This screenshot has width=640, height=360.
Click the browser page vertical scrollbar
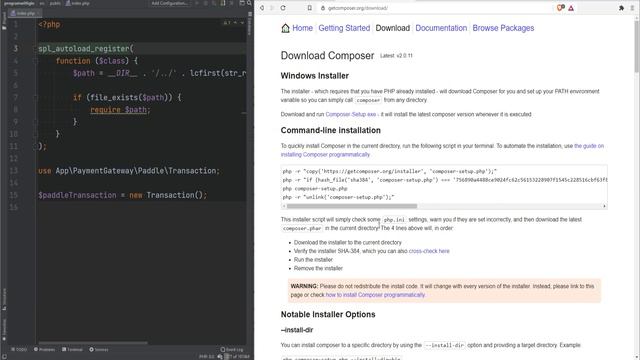636,47
